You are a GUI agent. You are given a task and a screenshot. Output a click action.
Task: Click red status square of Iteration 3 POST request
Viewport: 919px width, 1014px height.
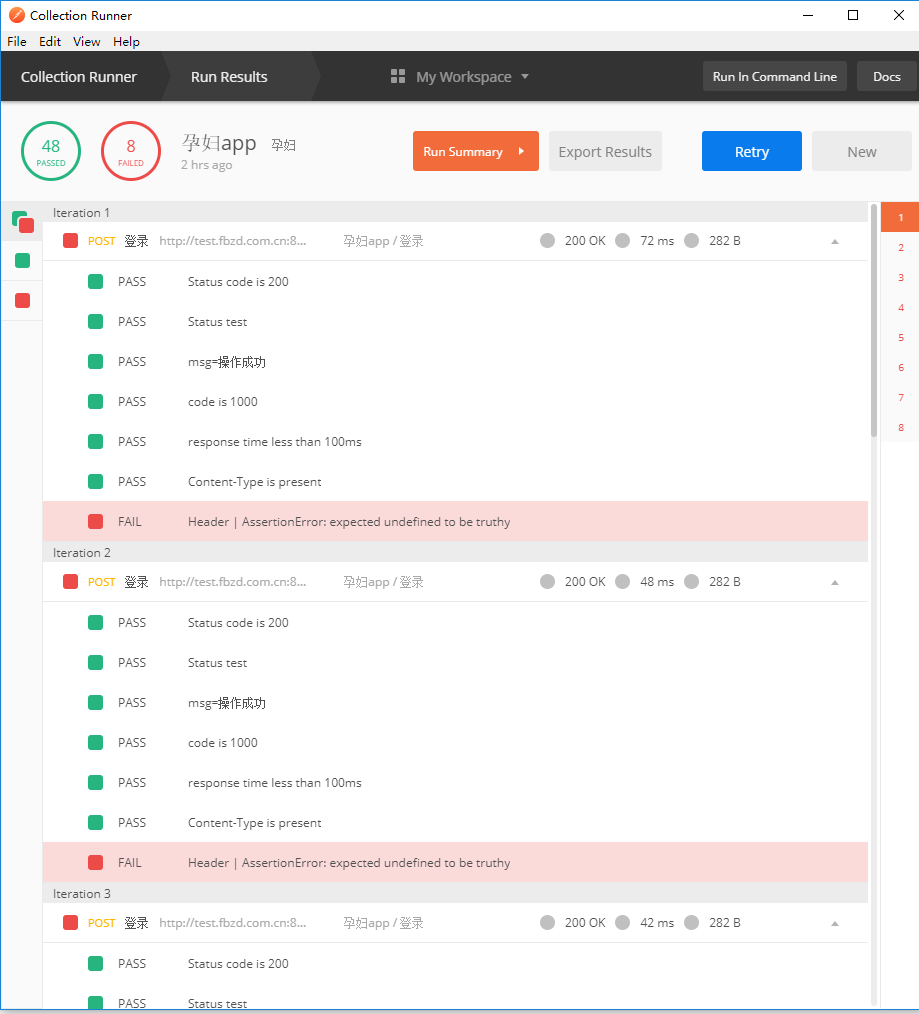(70, 922)
